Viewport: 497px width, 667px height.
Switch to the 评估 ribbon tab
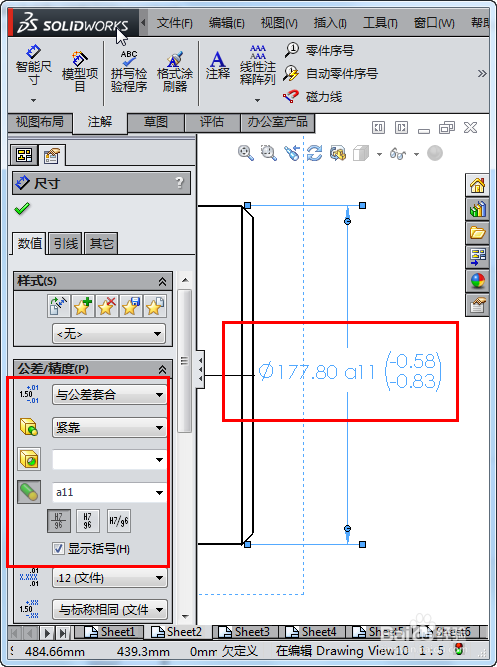coord(212,122)
